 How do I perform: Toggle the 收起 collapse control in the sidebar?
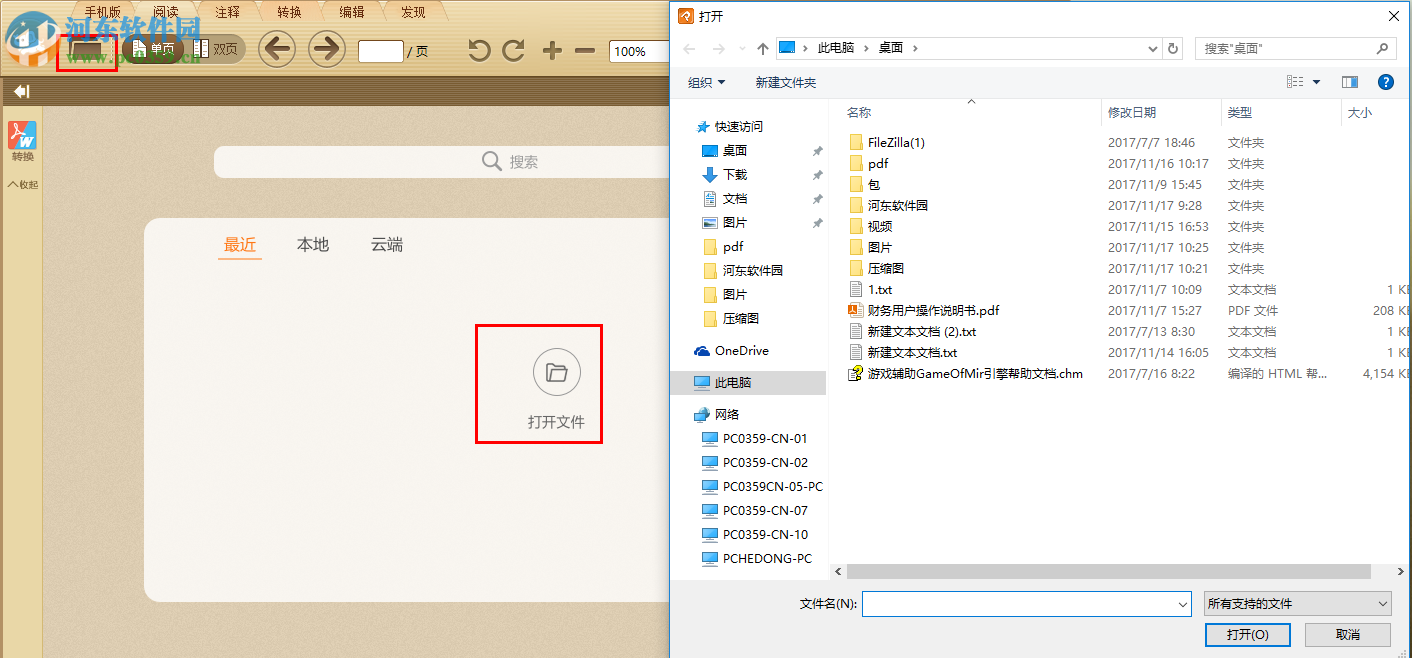tap(22, 184)
